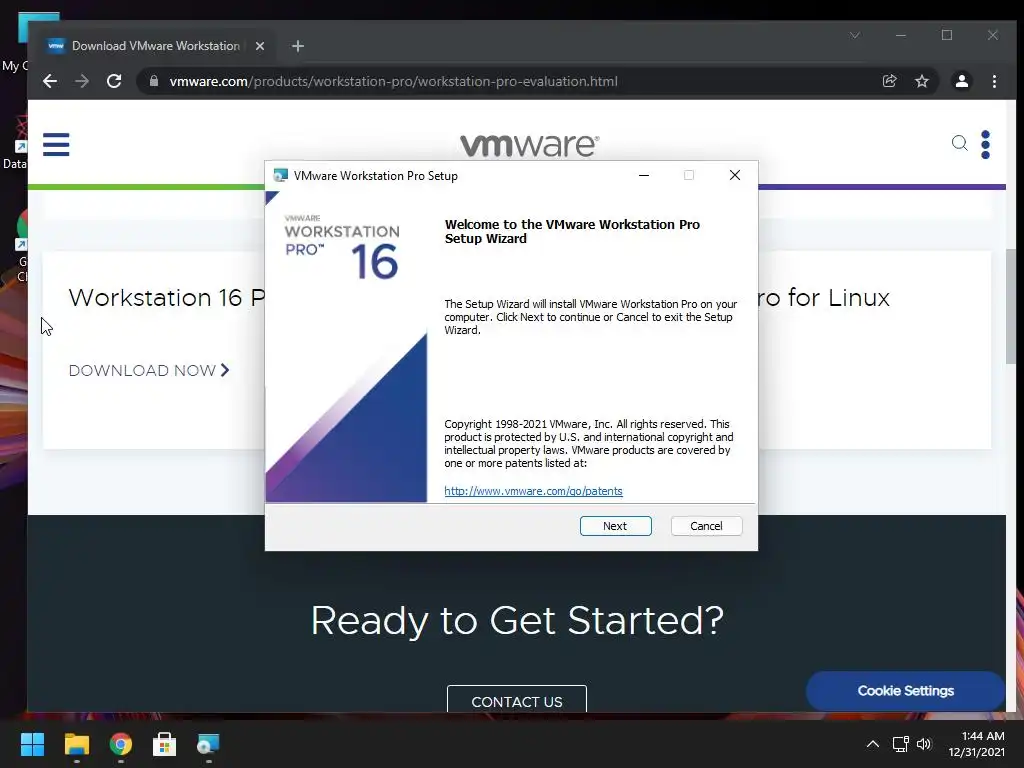Click DOWNLOAD NOW for Workstation 16
Viewport: 1024px width, 768px height.
point(149,370)
